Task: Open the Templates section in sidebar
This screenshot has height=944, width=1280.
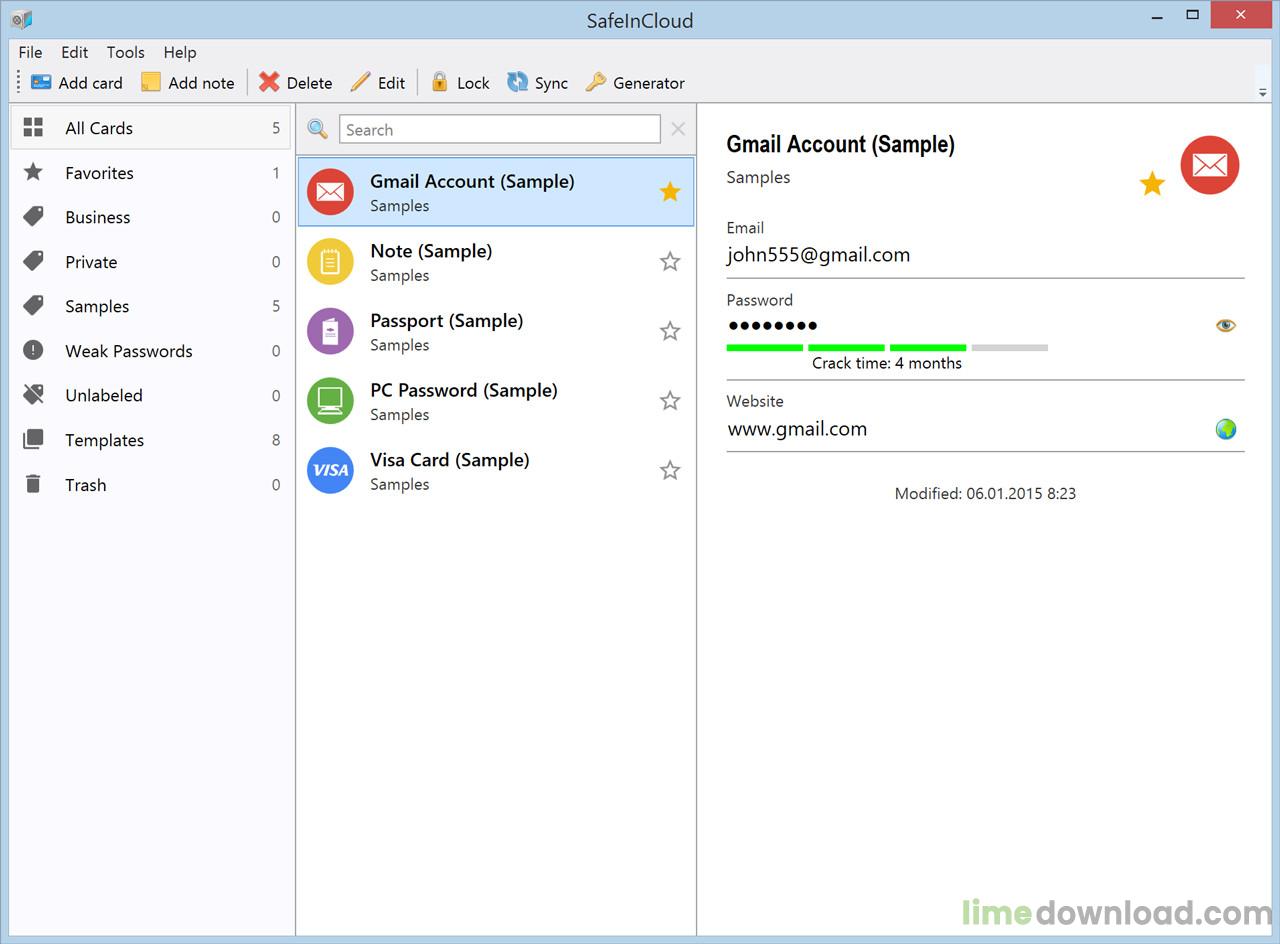Action: pos(104,440)
